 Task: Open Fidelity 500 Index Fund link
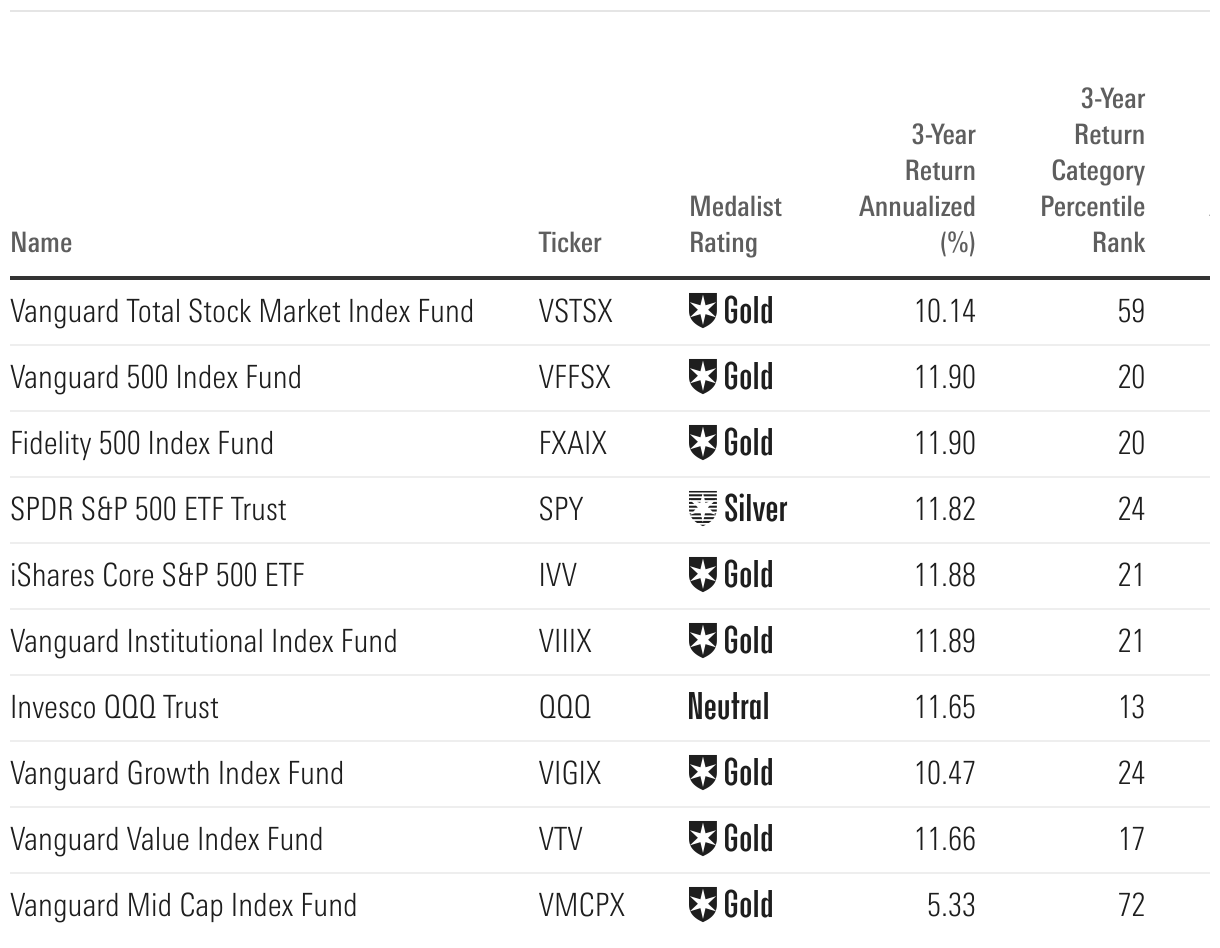click(142, 443)
